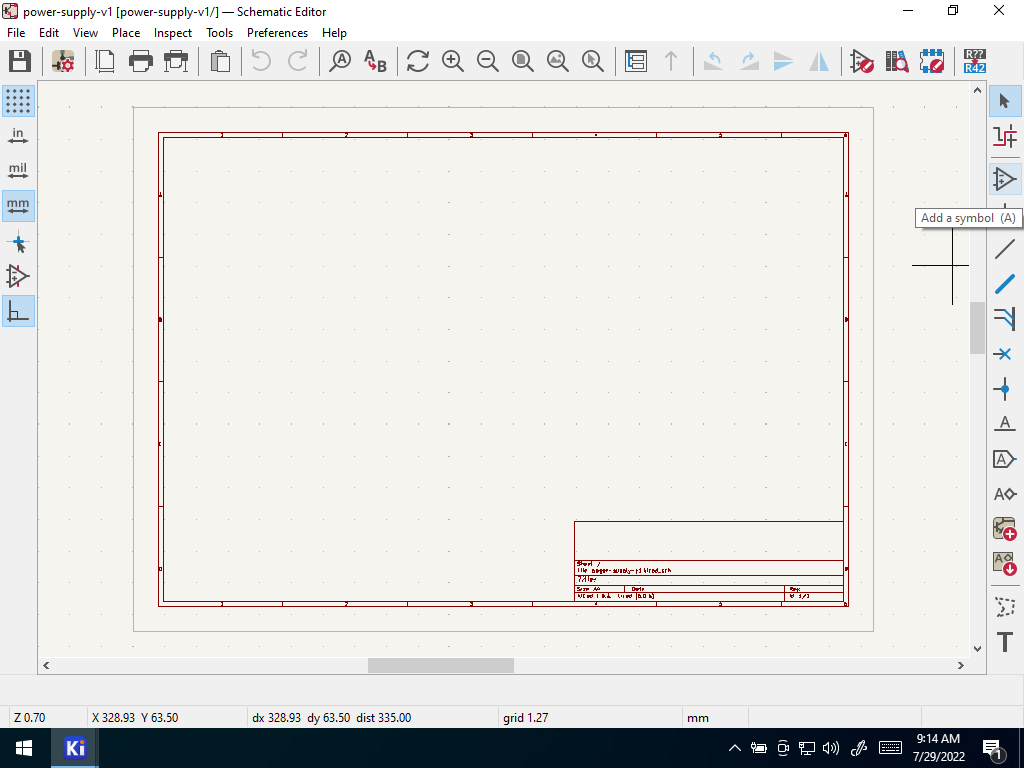
Task: Open the Place menu
Action: [x=126, y=33]
